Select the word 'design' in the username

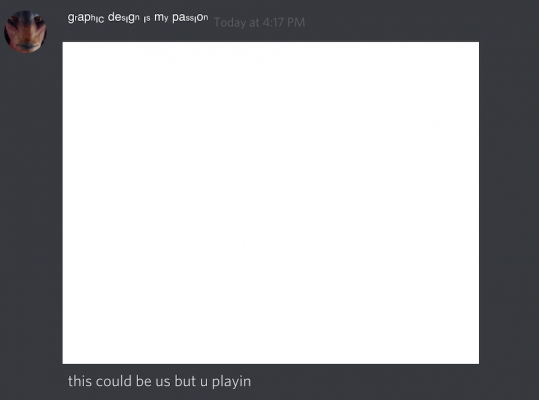pyautogui.click(x=124, y=18)
